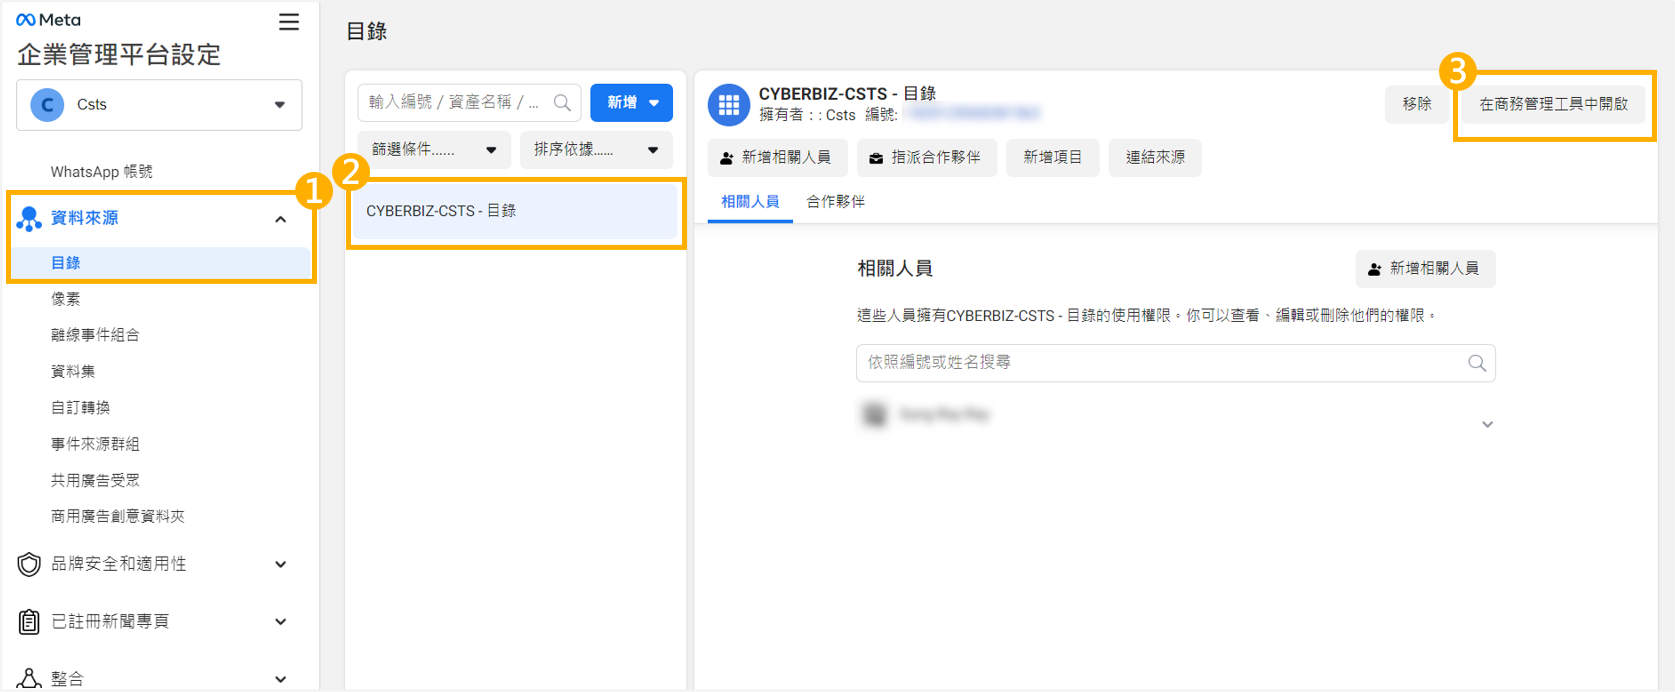The width and height of the screenshot is (1675, 692).
Task: Select 離線事件組合 in sidebar
Action: coord(95,335)
